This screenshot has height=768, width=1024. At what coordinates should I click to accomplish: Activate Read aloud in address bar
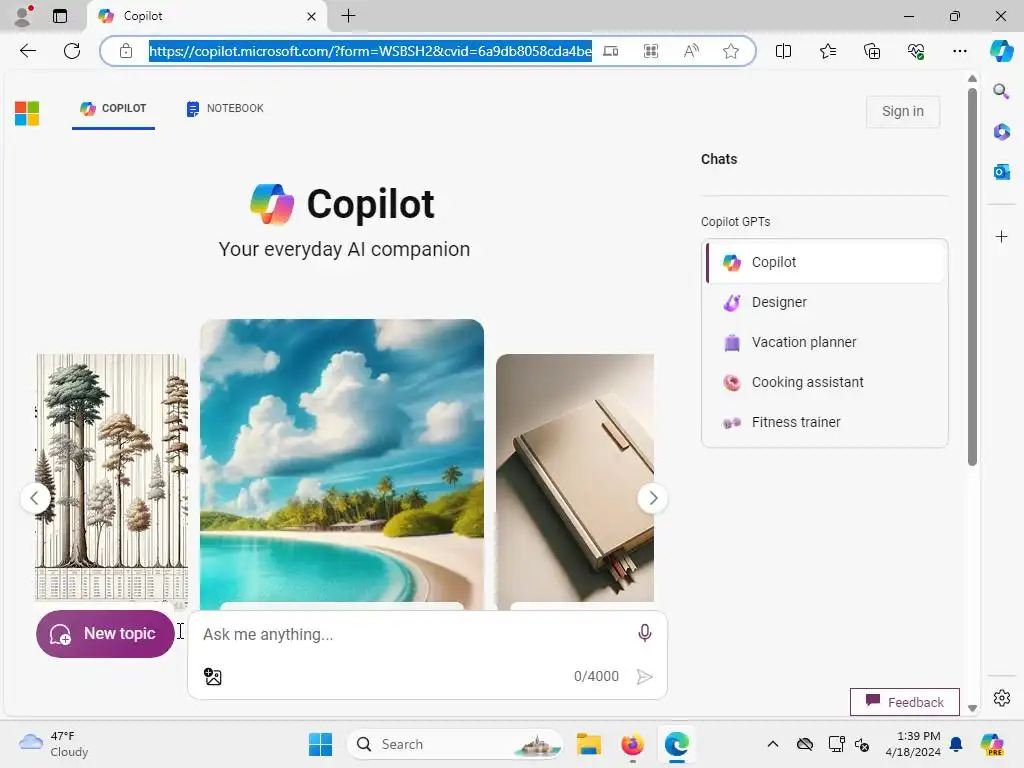[x=691, y=51]
